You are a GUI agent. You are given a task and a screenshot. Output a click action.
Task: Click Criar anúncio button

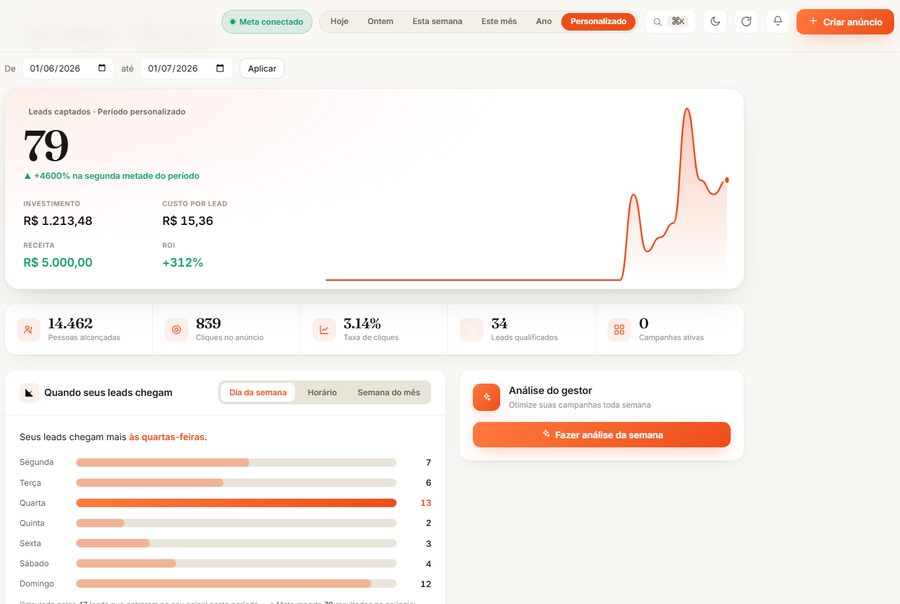[845, 22]
